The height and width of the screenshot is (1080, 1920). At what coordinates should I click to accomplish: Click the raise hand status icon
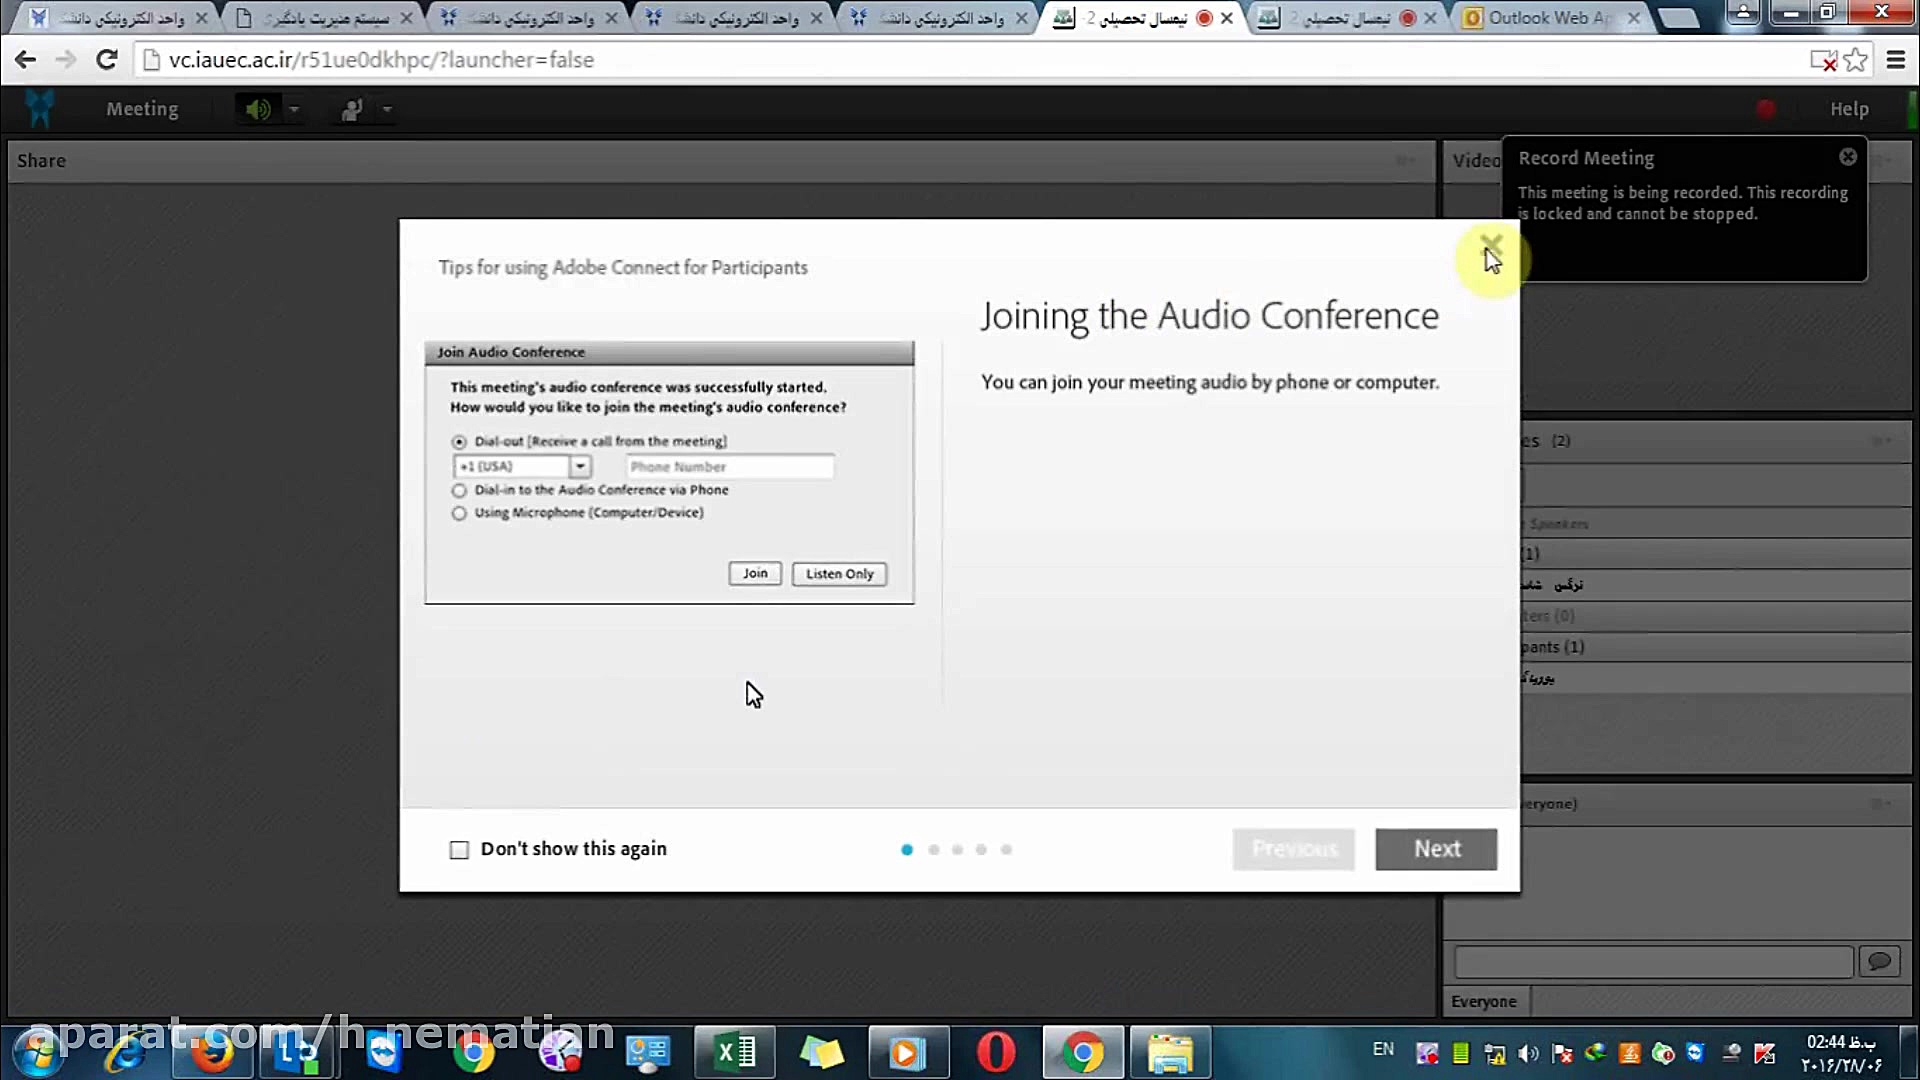[x=352, y=109]
